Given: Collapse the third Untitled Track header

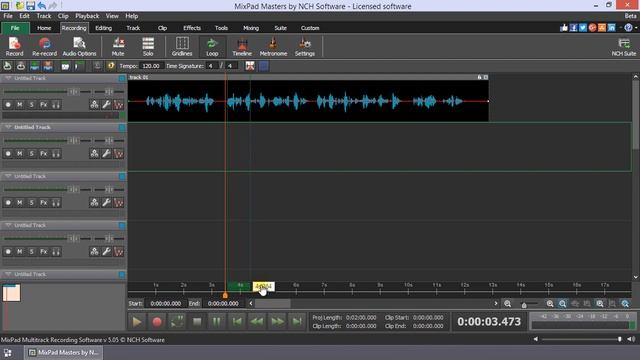Looking at the screenshot, I should click(8, 176).
